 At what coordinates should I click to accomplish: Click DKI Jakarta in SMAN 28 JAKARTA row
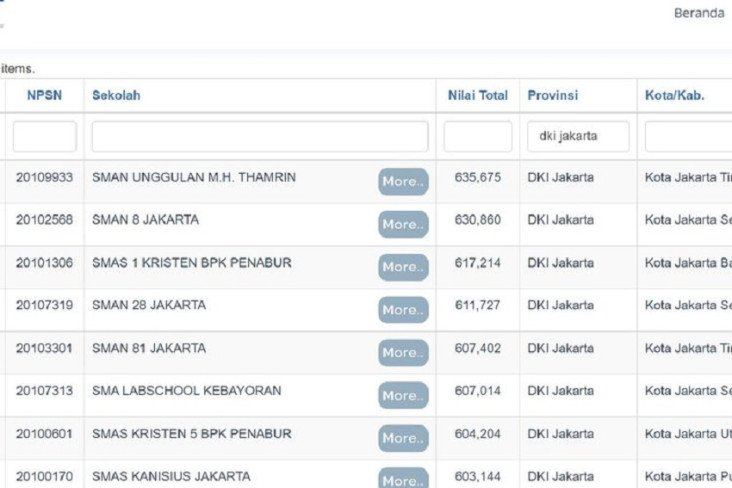coord(561,305)
